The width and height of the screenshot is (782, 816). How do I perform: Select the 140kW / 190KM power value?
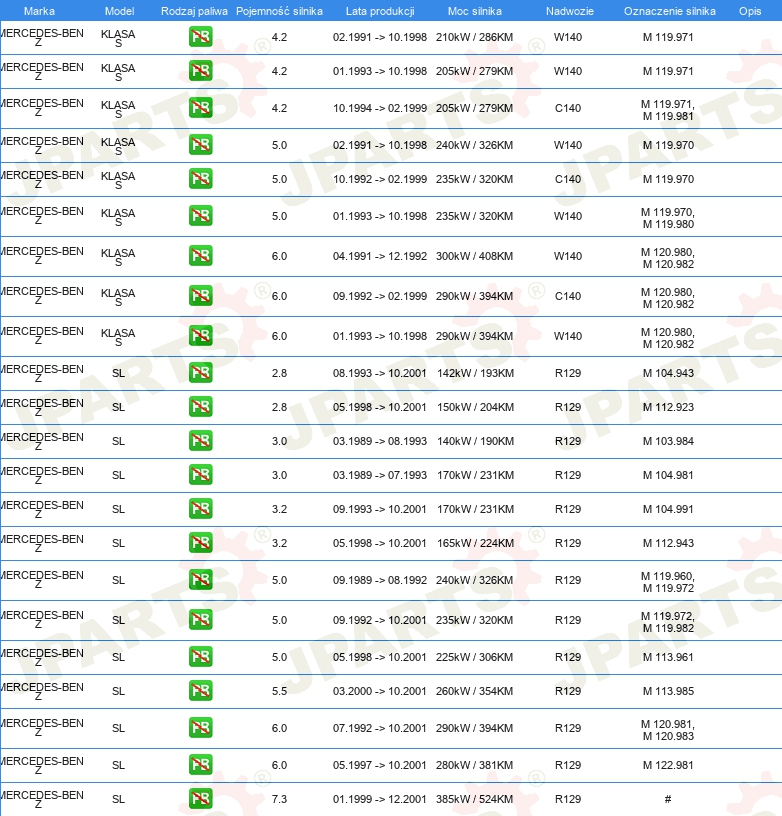point(475,441)
